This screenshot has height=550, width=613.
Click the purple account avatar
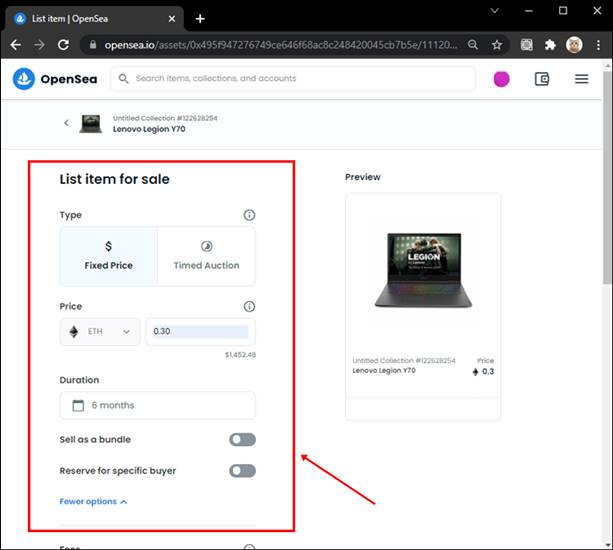pos(501,79)
